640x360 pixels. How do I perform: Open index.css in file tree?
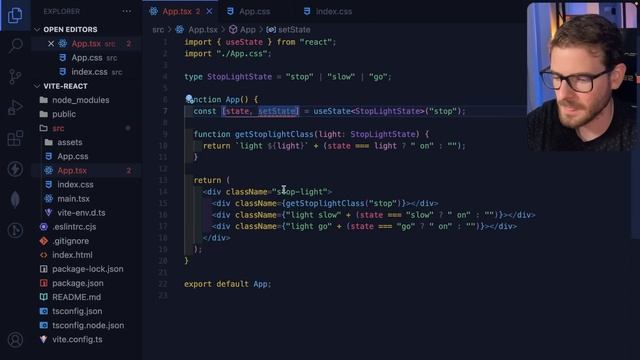click(75, 184)
